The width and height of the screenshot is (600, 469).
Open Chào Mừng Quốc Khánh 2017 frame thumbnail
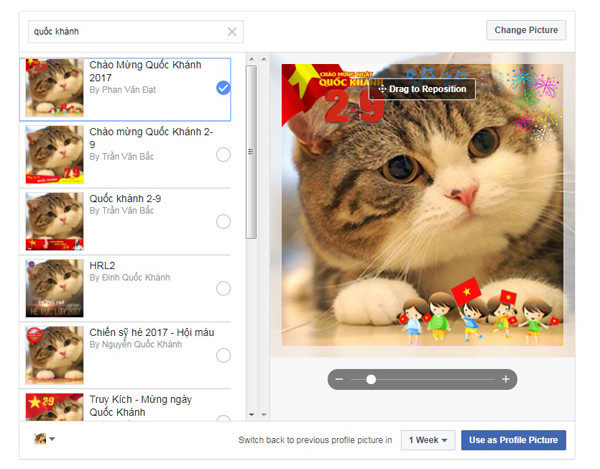[x=54, y=88]
